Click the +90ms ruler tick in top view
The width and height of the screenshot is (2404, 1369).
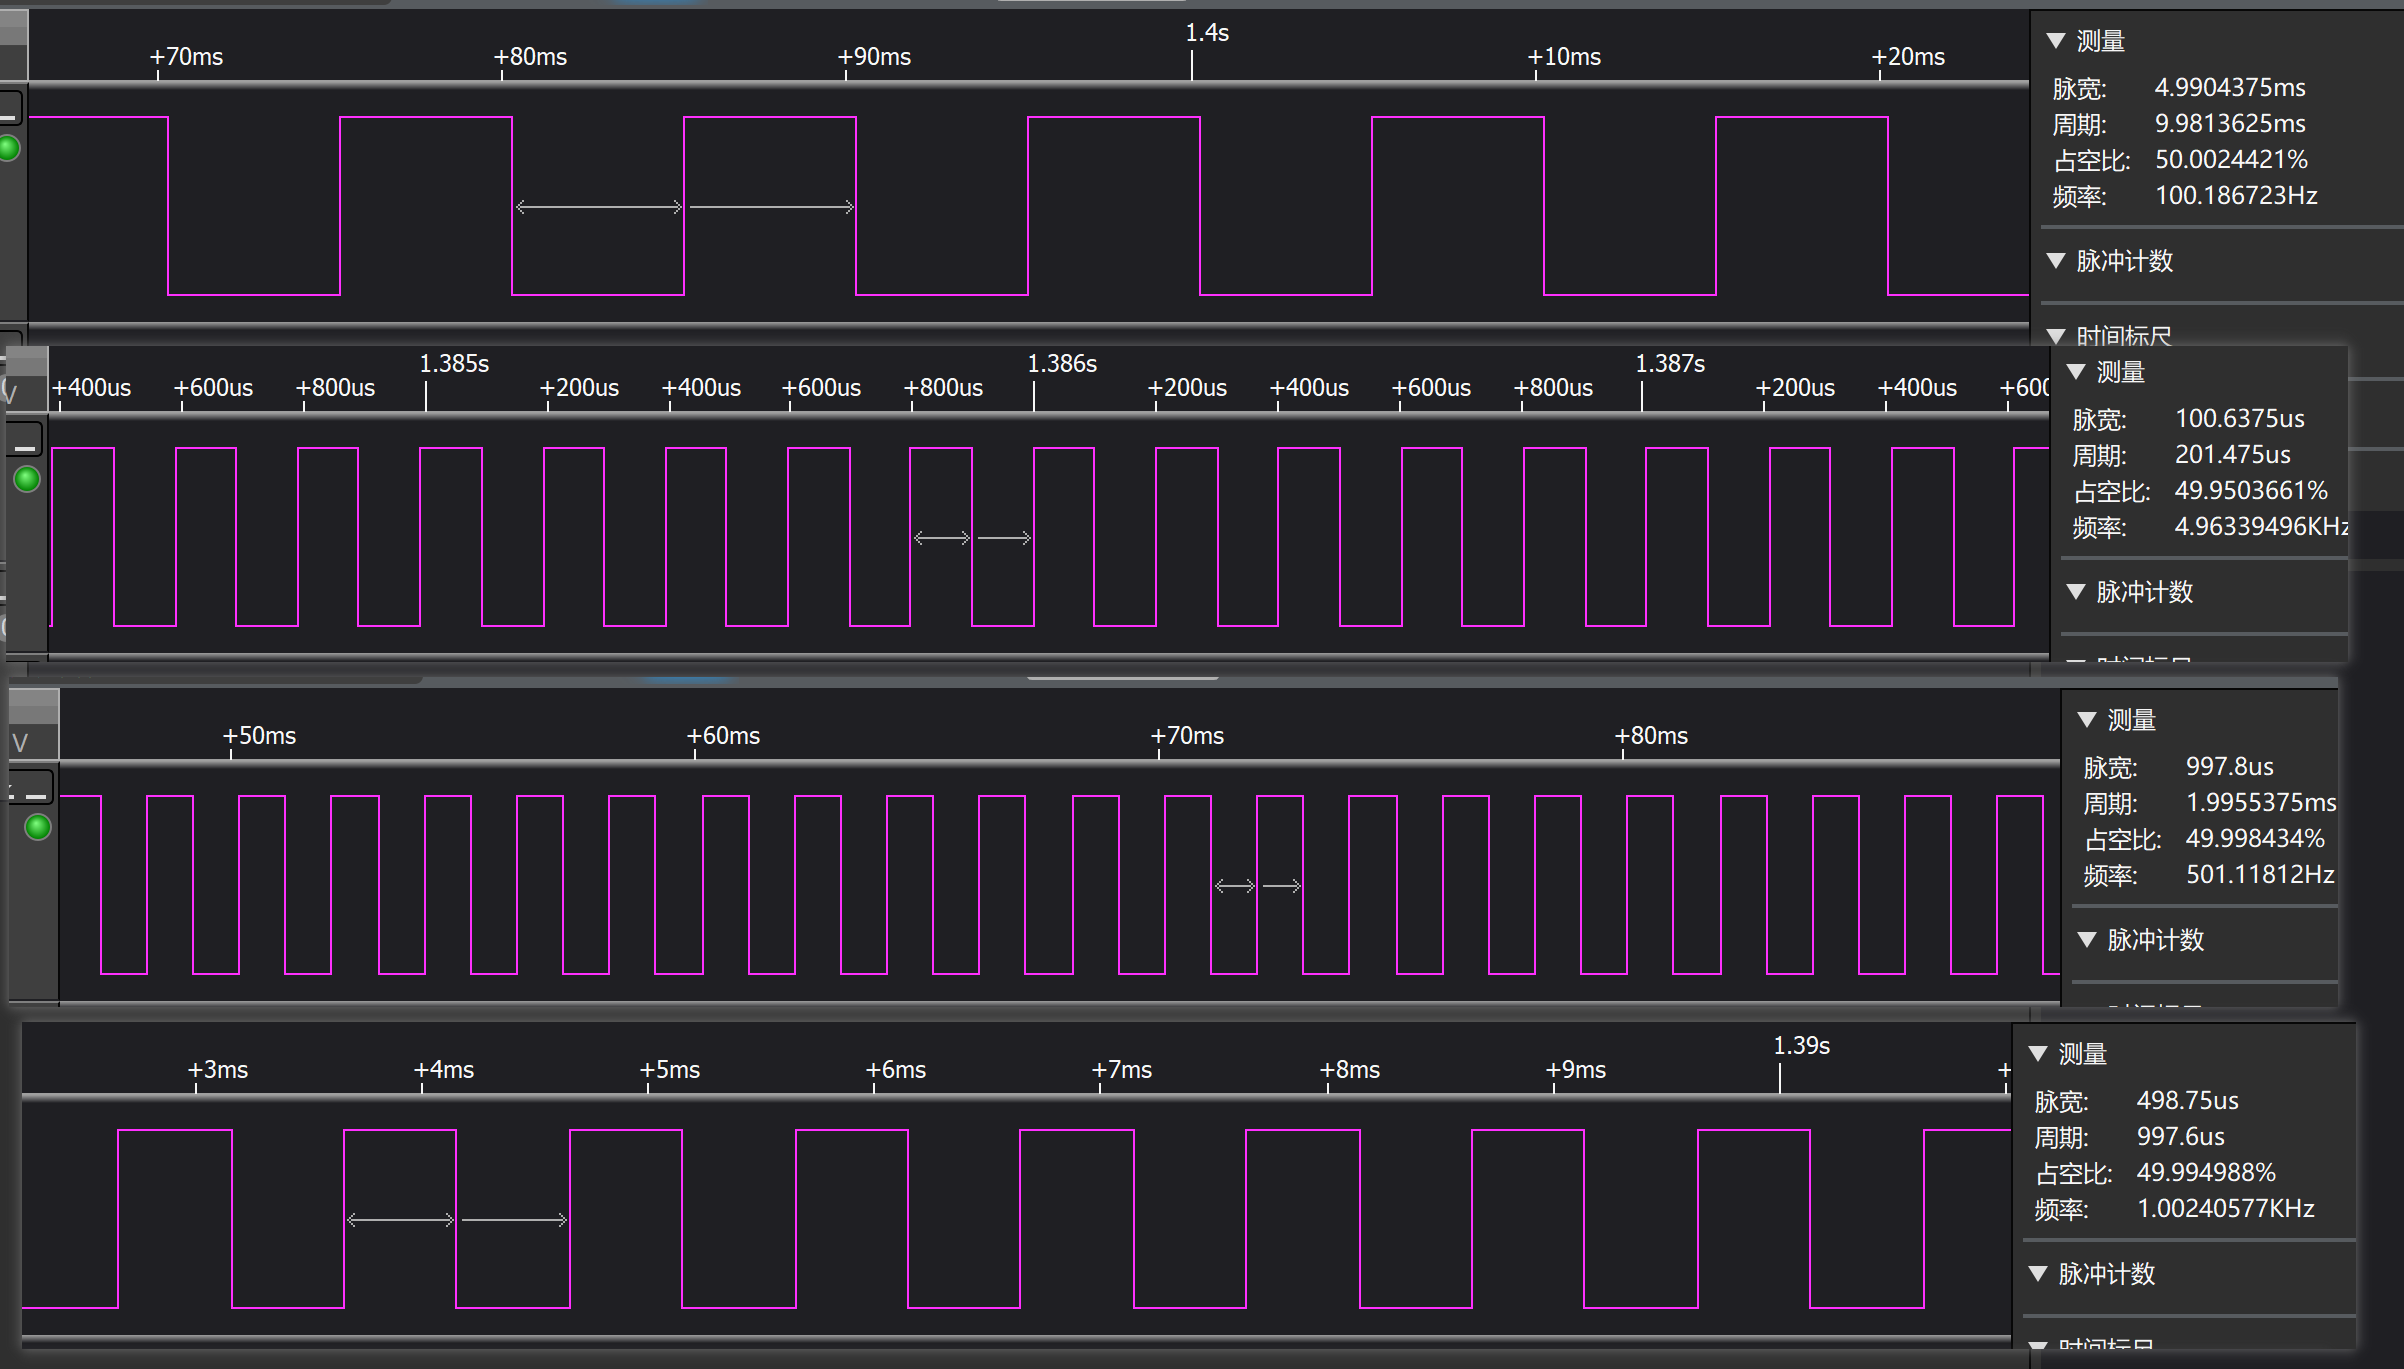[875, 57]
